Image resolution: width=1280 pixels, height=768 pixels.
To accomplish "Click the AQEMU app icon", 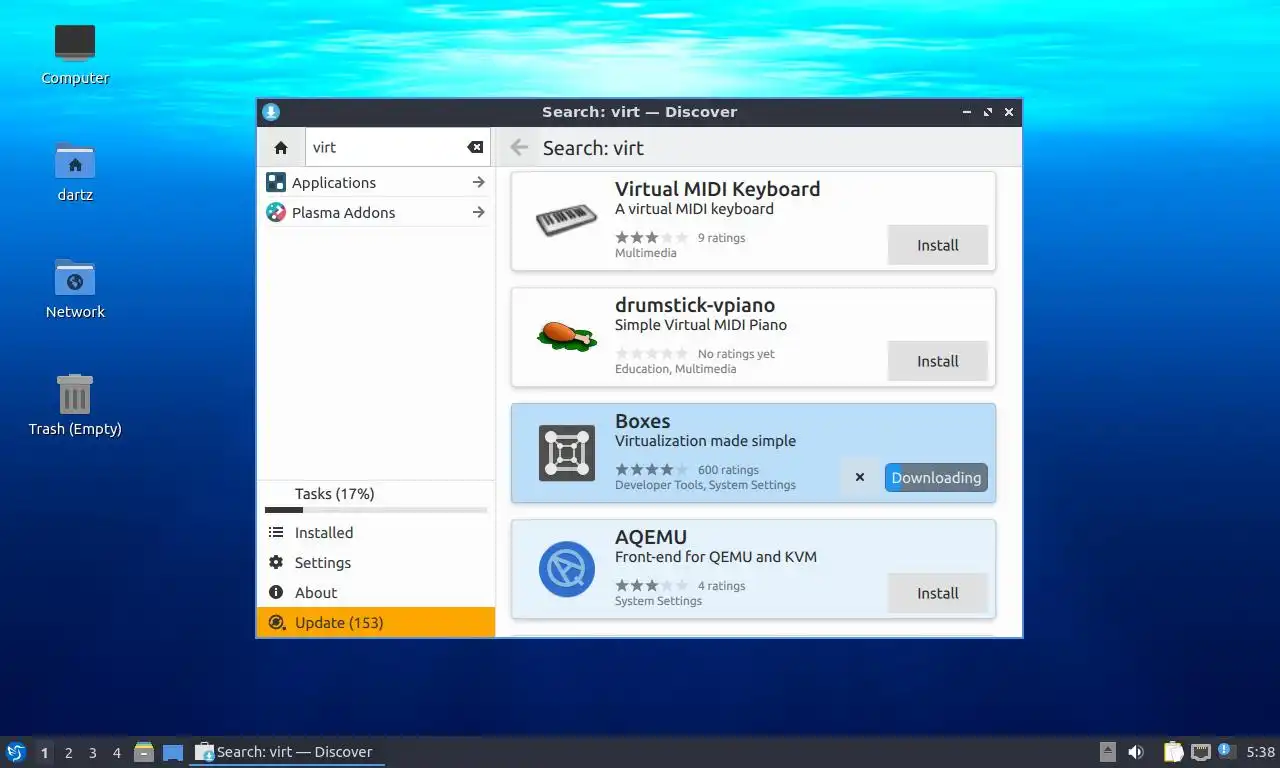I will click(x=567, y=569).
